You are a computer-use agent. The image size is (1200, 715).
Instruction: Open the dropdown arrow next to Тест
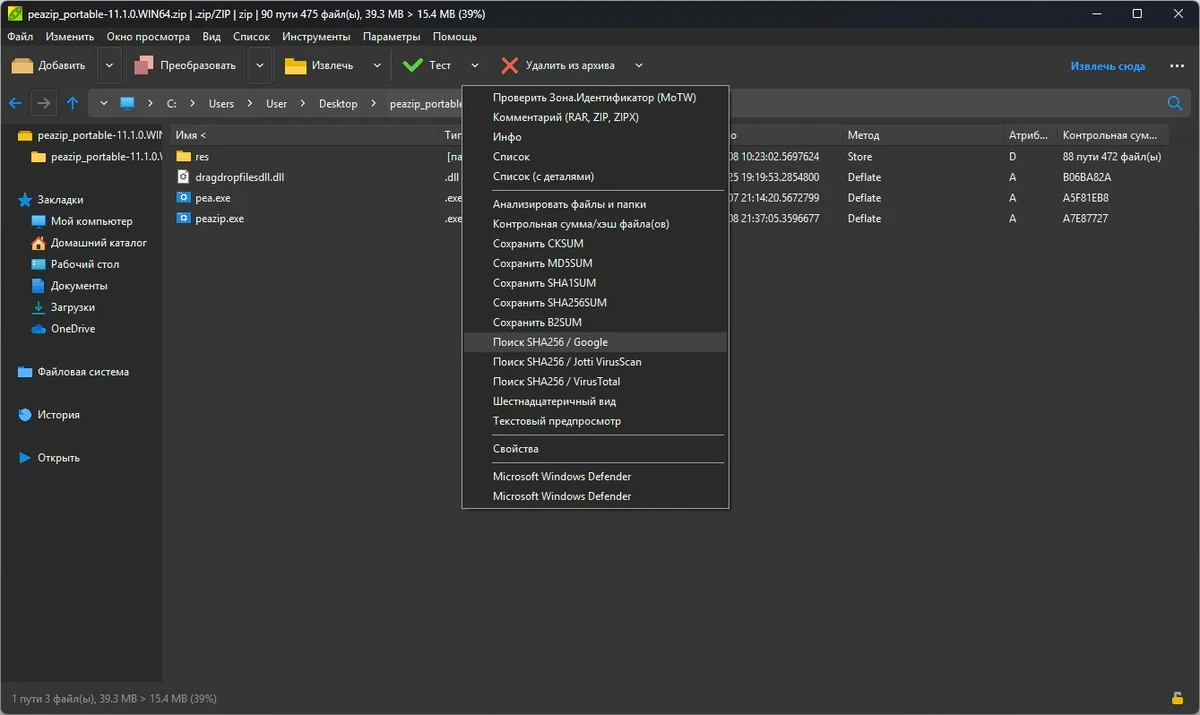tap(475, 66)
